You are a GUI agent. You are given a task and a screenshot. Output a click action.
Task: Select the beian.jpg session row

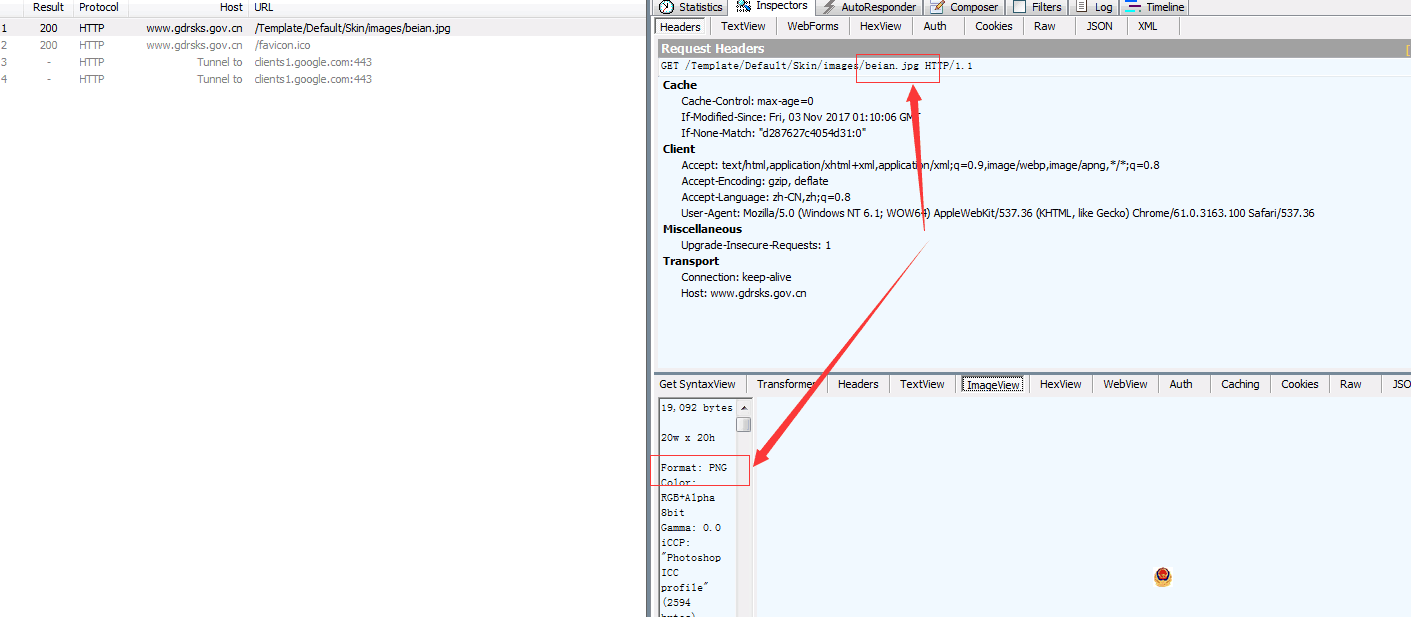tap(352, 28)
